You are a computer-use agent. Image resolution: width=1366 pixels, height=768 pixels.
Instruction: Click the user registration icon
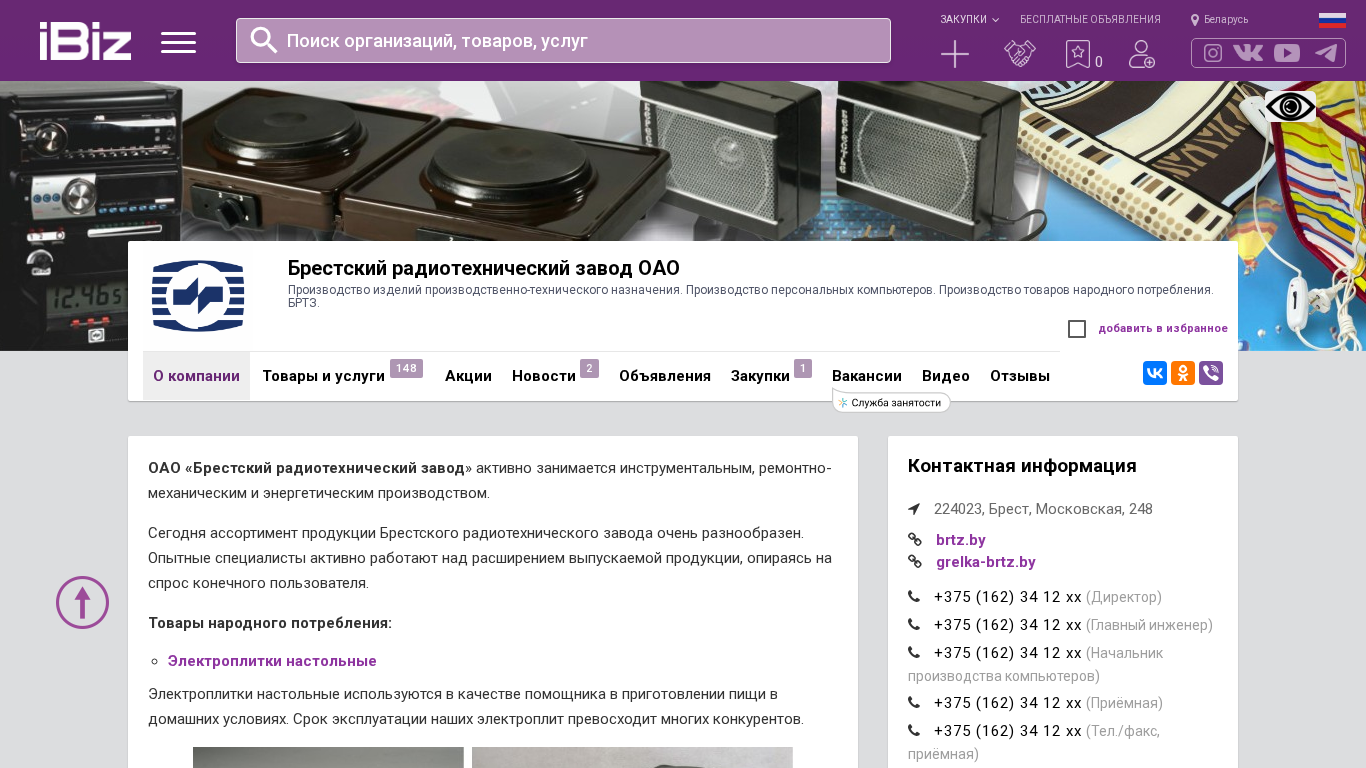(1142, 54)
